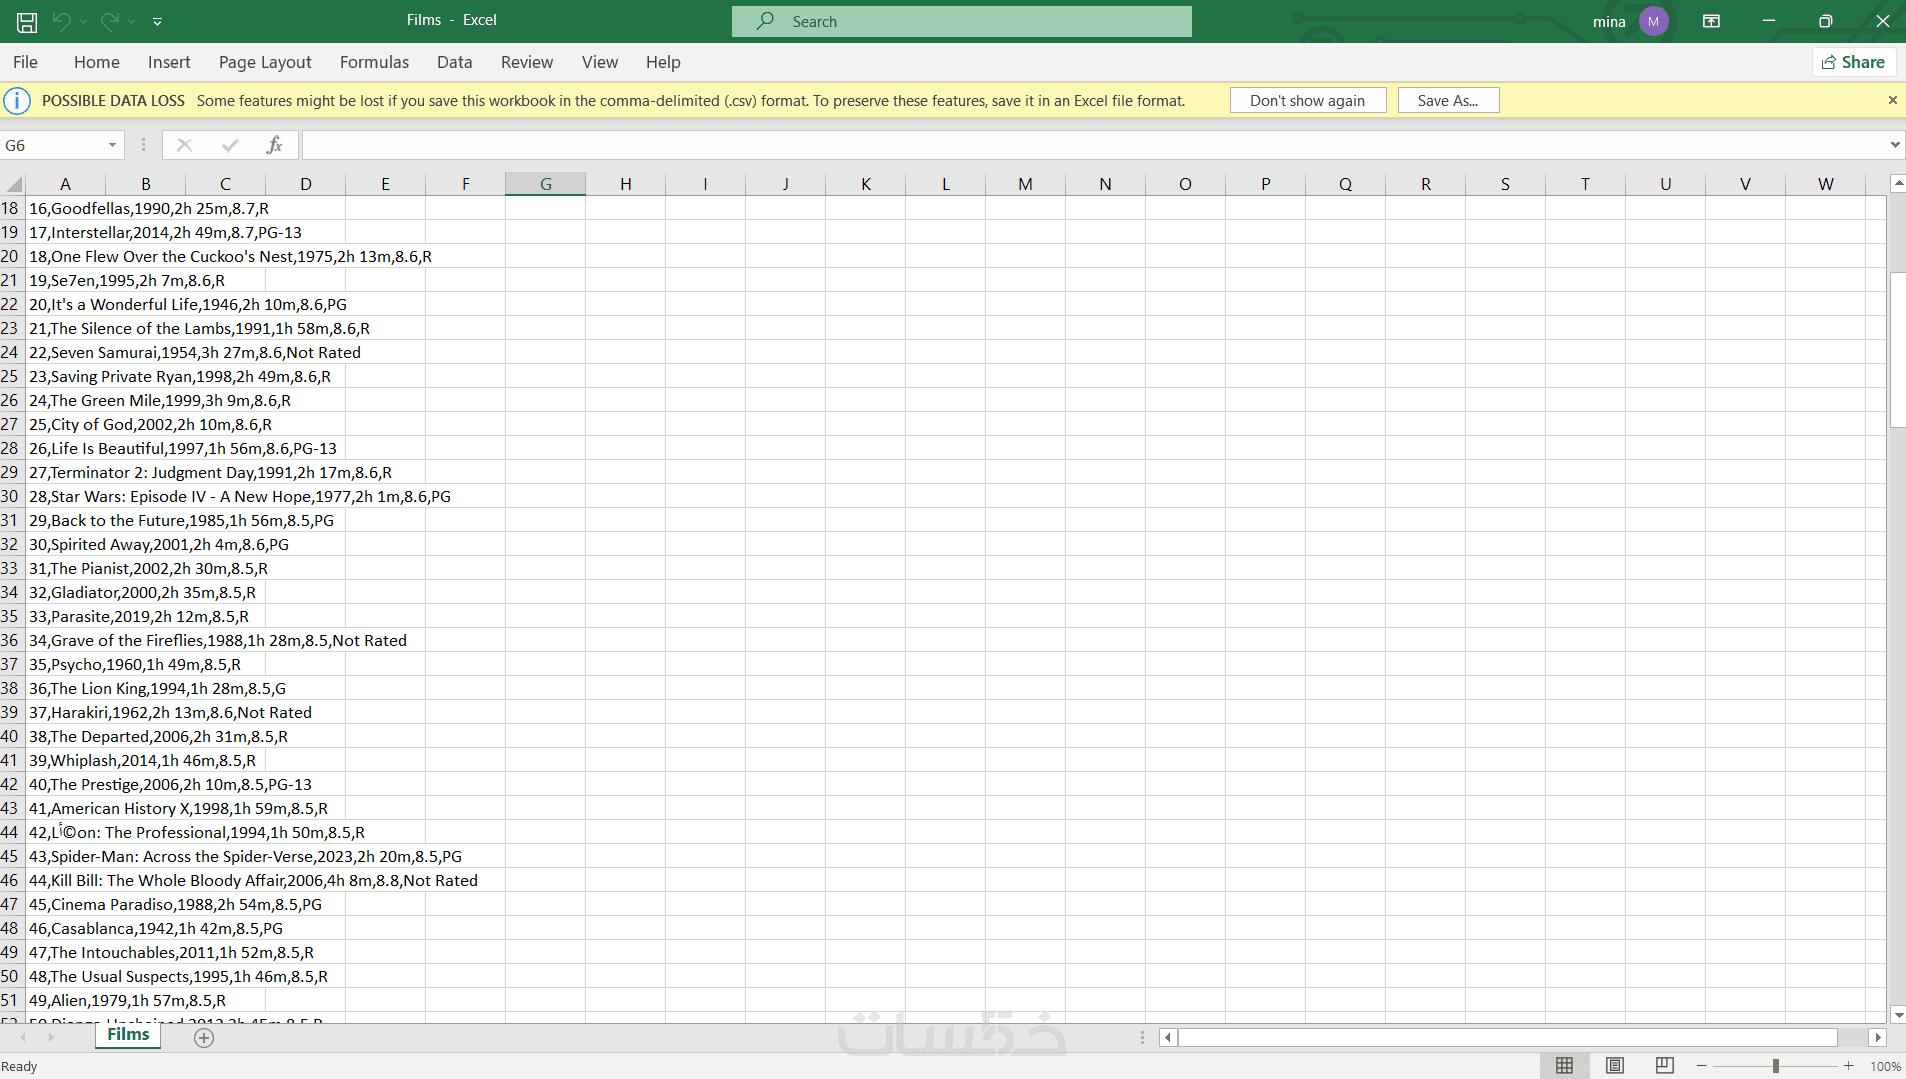Click the mina account avatar
The image size is (1906, 1079).
[1654, 21]
